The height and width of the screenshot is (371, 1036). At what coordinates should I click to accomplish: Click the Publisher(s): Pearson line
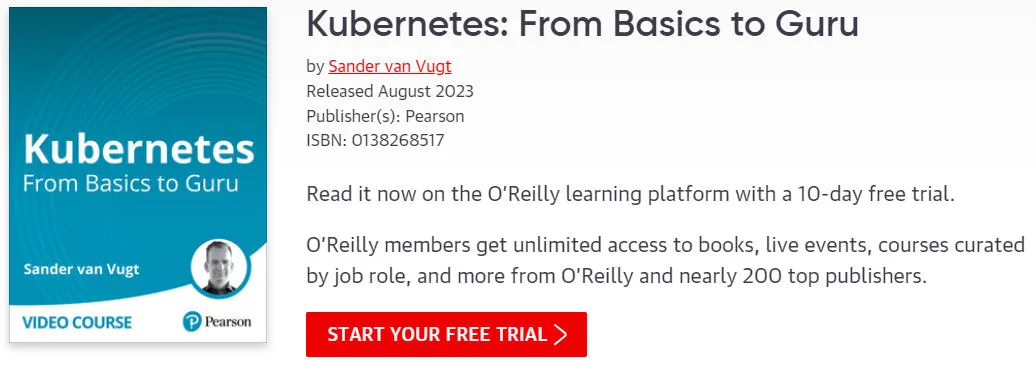[385, 116]
